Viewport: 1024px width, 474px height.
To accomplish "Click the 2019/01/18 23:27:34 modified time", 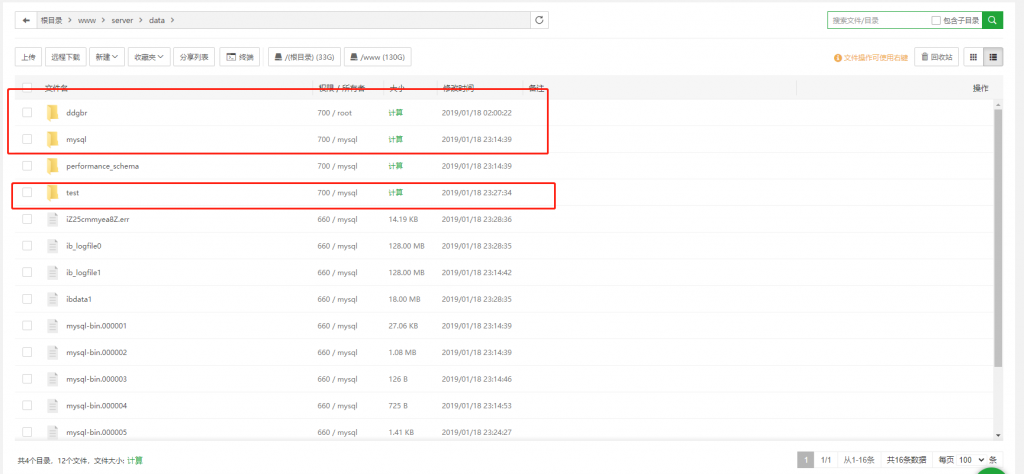I will click(x=477, y=193).
